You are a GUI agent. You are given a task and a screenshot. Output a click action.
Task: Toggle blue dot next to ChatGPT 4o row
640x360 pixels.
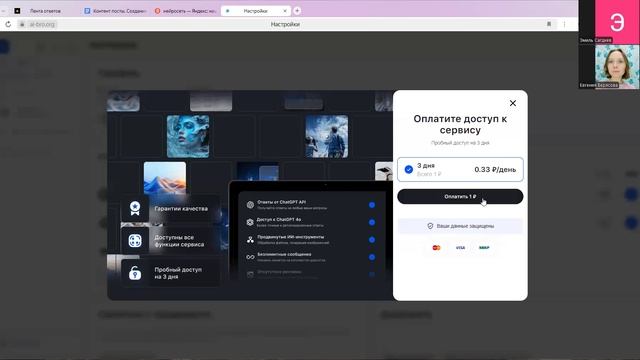pos(372,222)
